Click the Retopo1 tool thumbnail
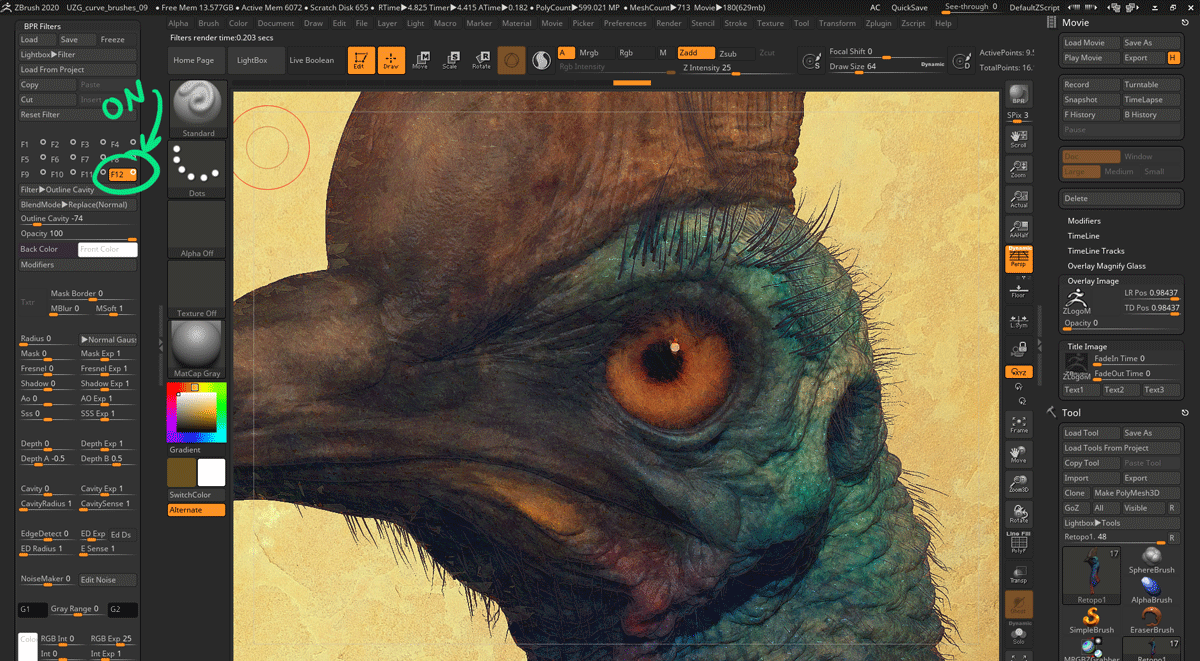Screen dimensions: 1200x661 click(1091, 575)
